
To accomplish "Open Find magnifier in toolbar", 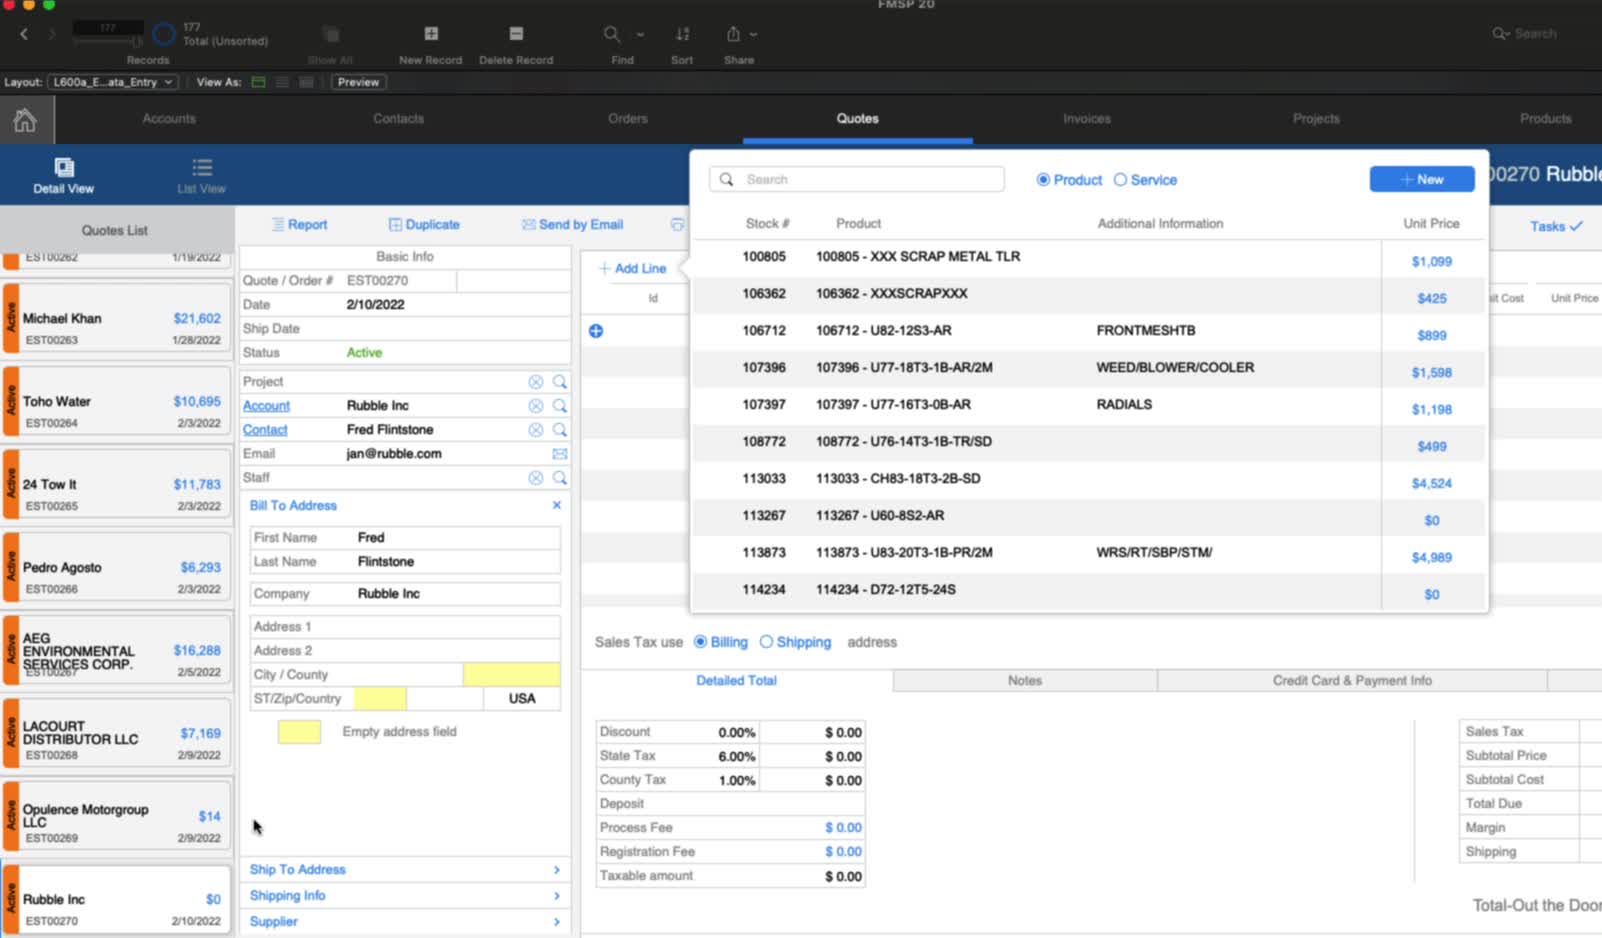I will 612,34.
